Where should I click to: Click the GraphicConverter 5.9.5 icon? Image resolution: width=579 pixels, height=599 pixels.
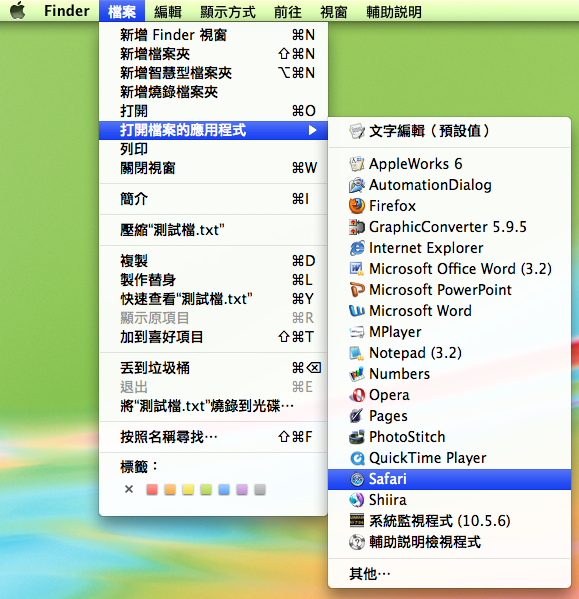click(357, 227)
